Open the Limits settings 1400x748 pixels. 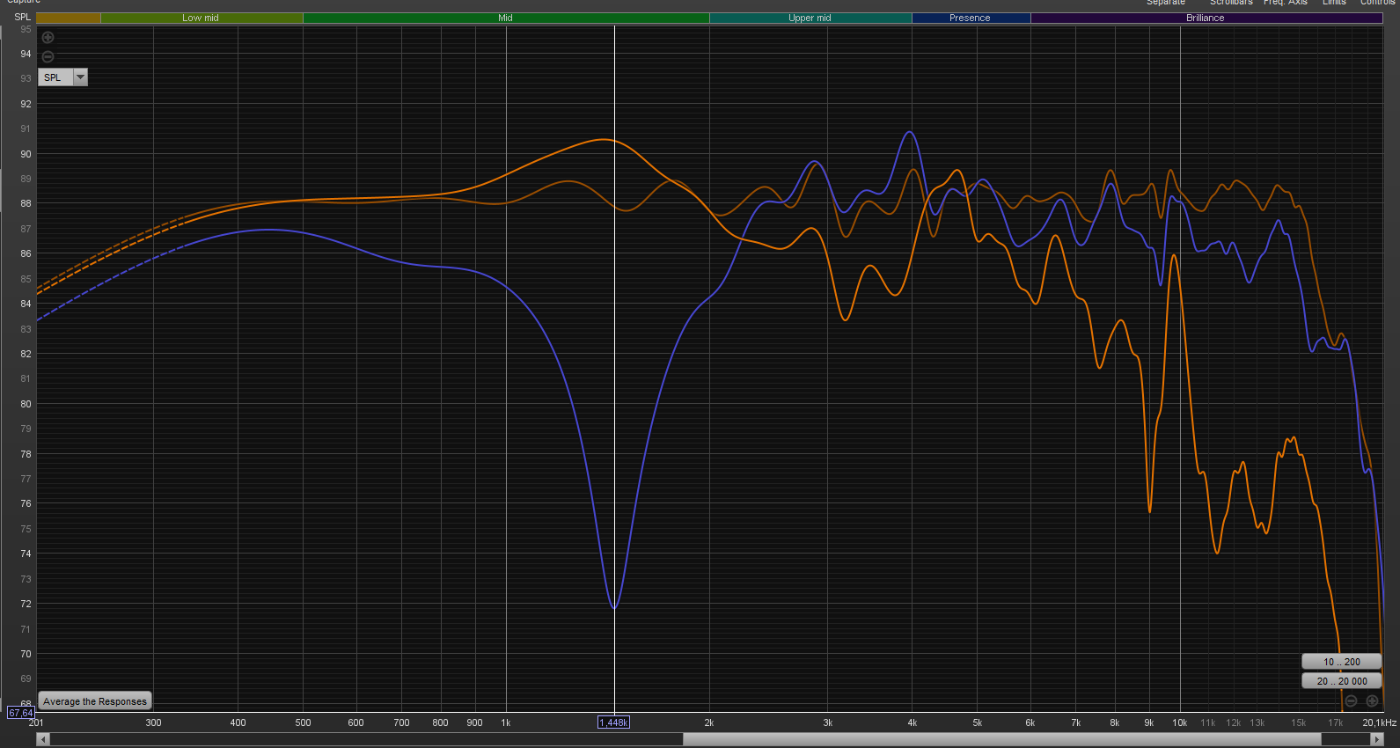(1334, 3)
